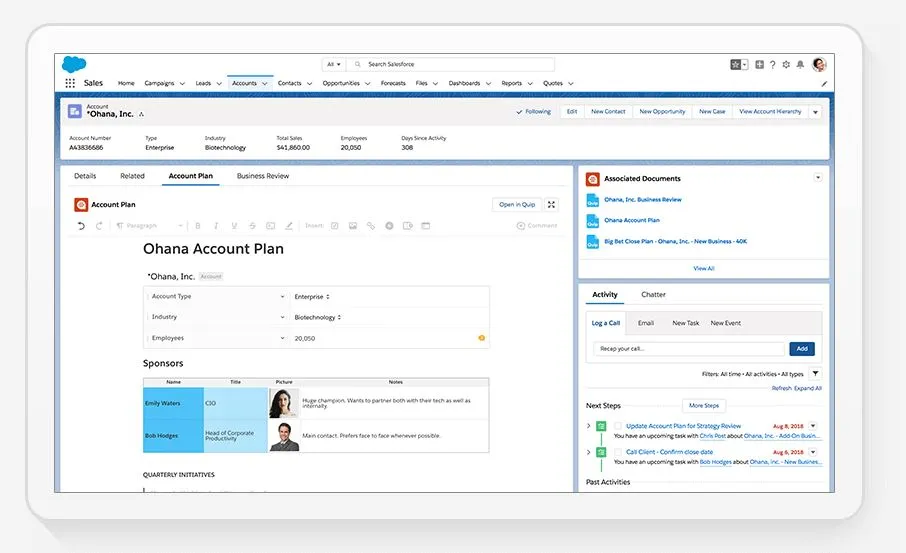Open the Enterprise account type picklist
This screenshot has height=553, width=906.
(312, 296)
